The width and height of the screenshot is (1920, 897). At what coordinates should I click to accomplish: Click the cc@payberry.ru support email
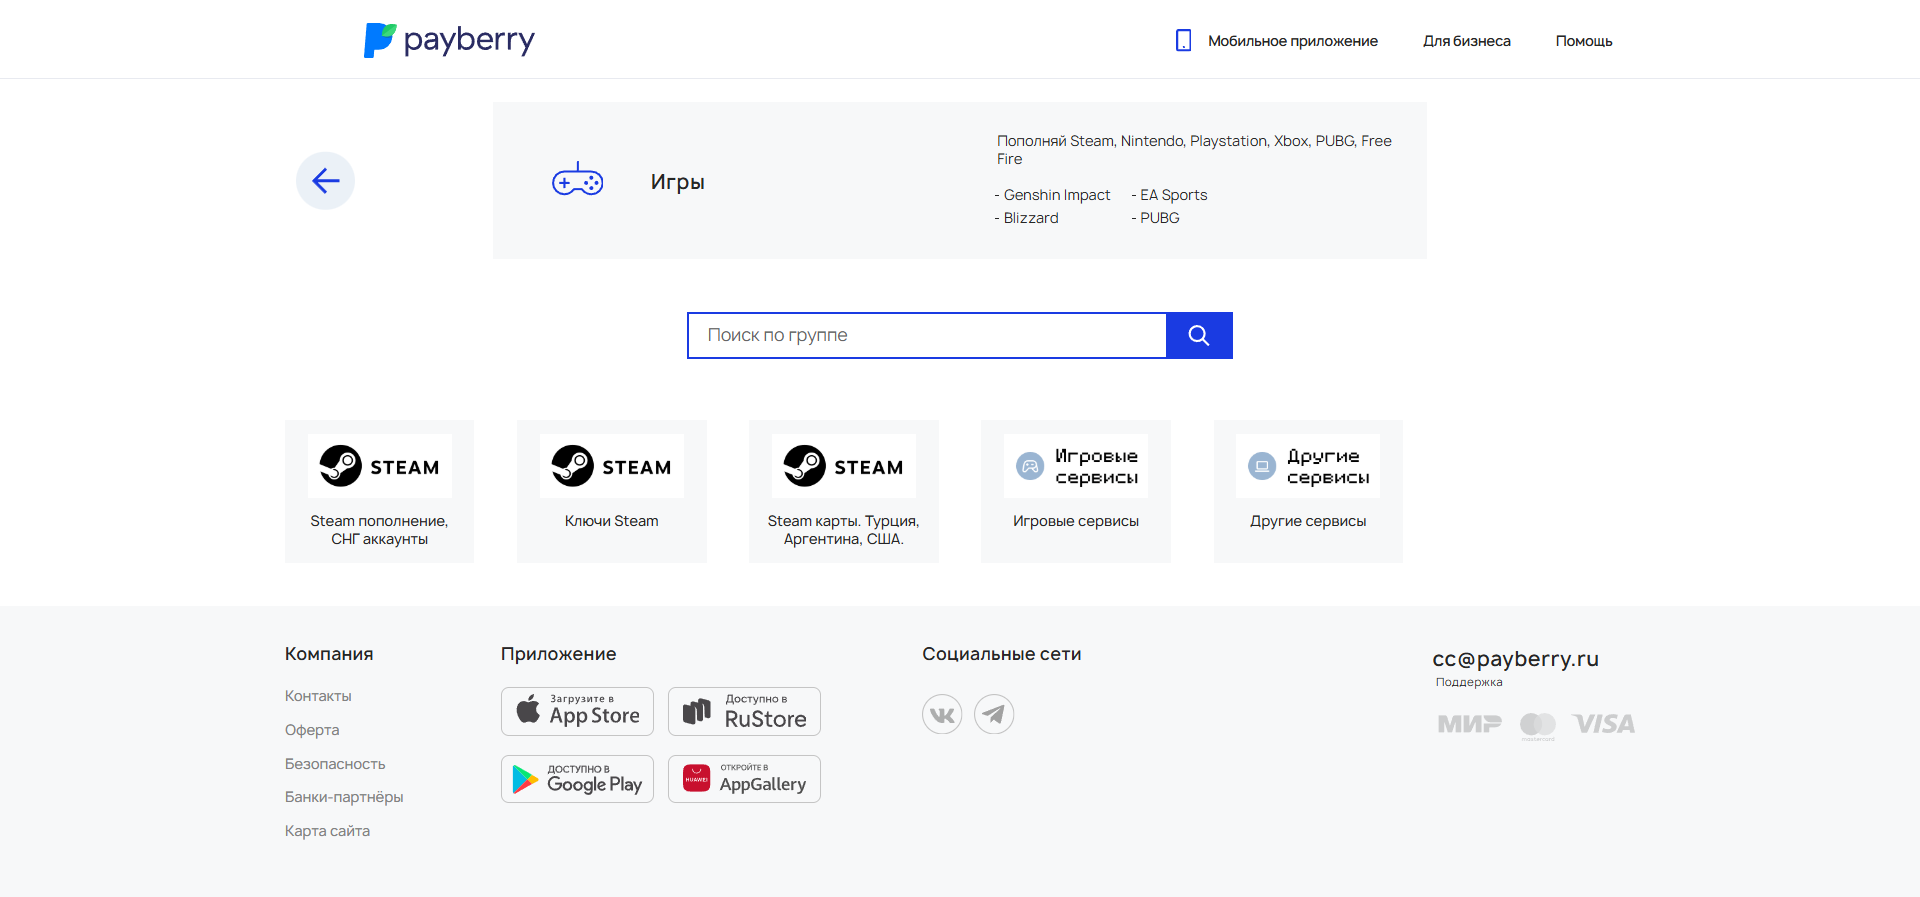coord(1515,659)
